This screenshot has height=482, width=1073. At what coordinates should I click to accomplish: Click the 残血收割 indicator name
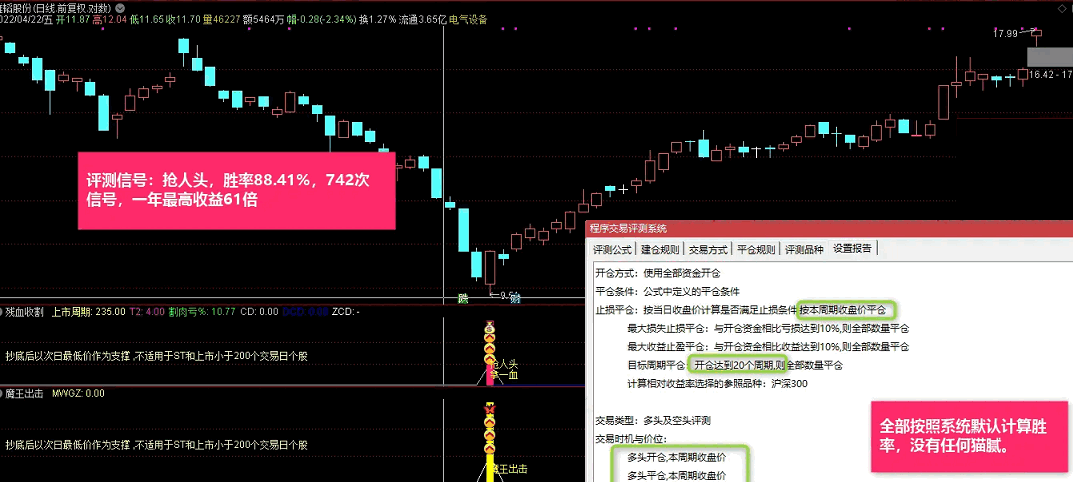point(25,312)
